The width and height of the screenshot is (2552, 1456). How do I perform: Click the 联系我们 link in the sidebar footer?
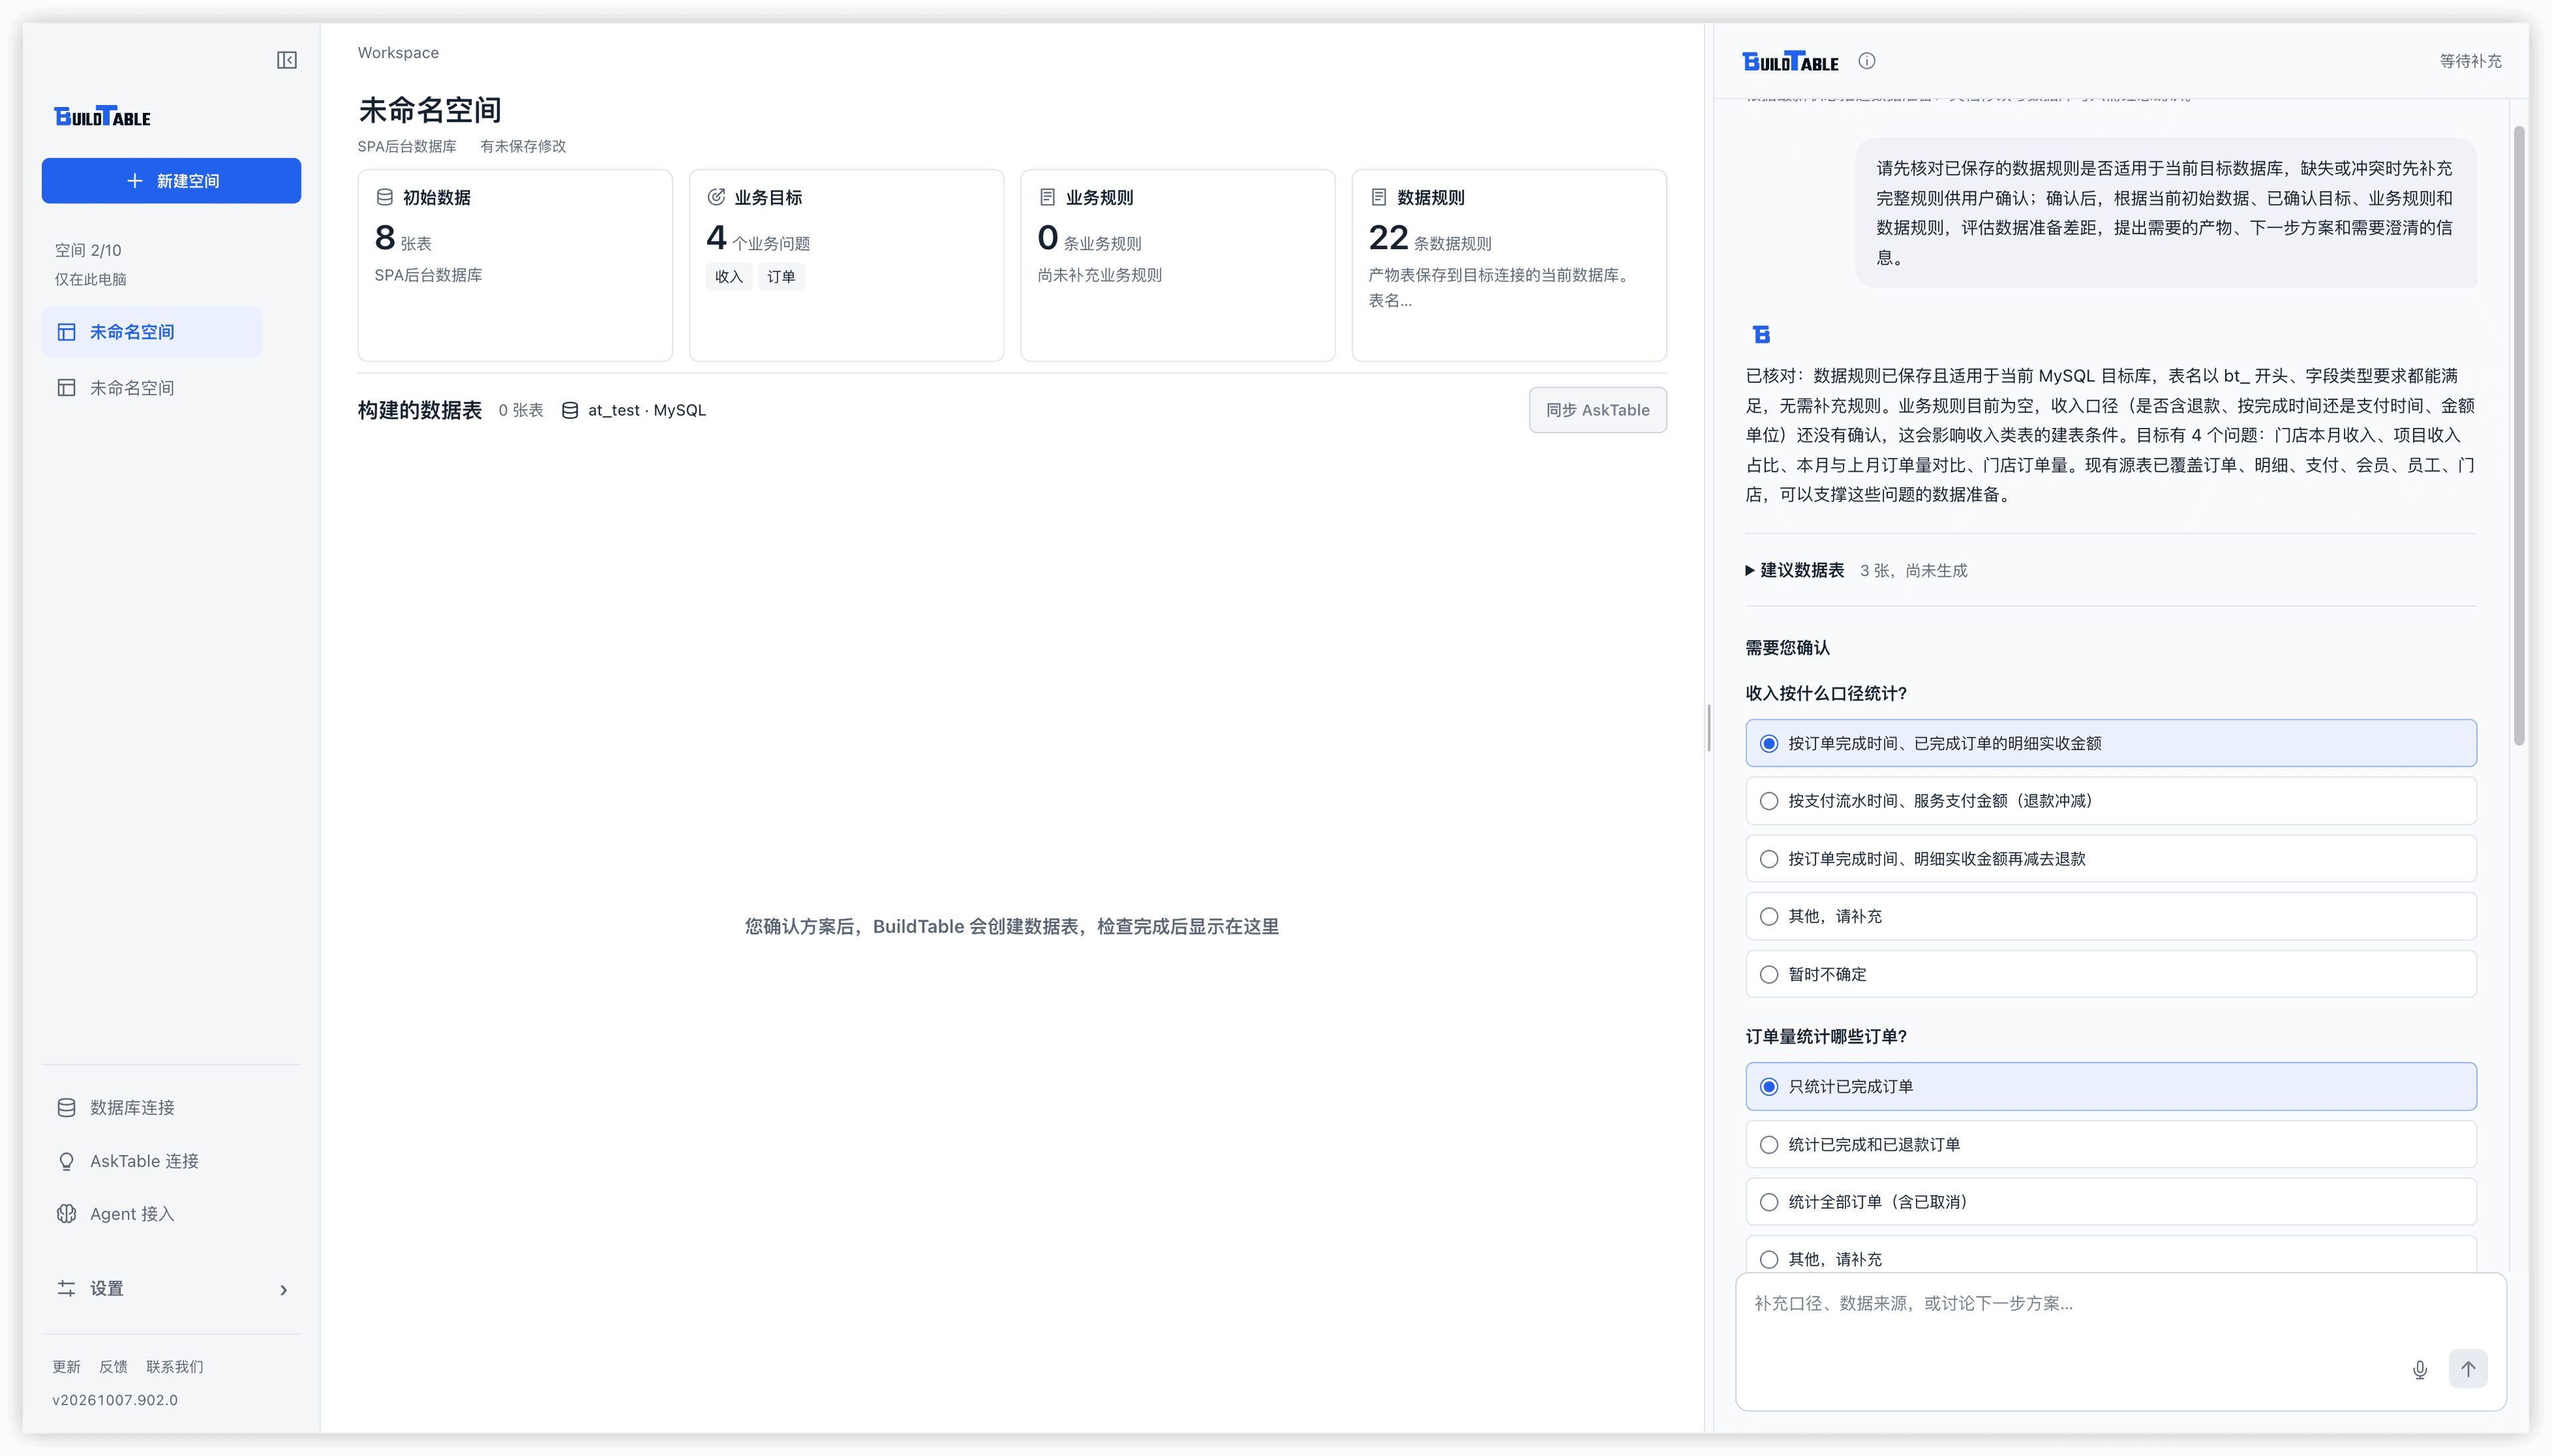coord(174,1367)
